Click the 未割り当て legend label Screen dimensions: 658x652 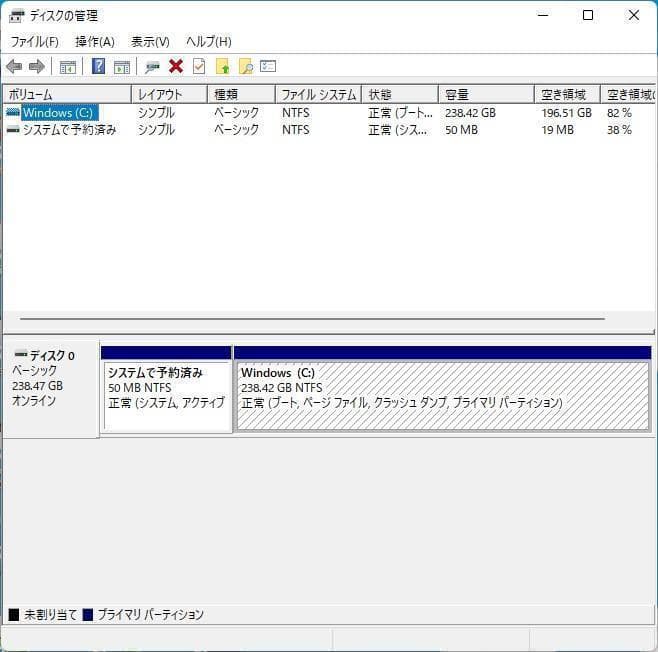[x=50, y=615]
